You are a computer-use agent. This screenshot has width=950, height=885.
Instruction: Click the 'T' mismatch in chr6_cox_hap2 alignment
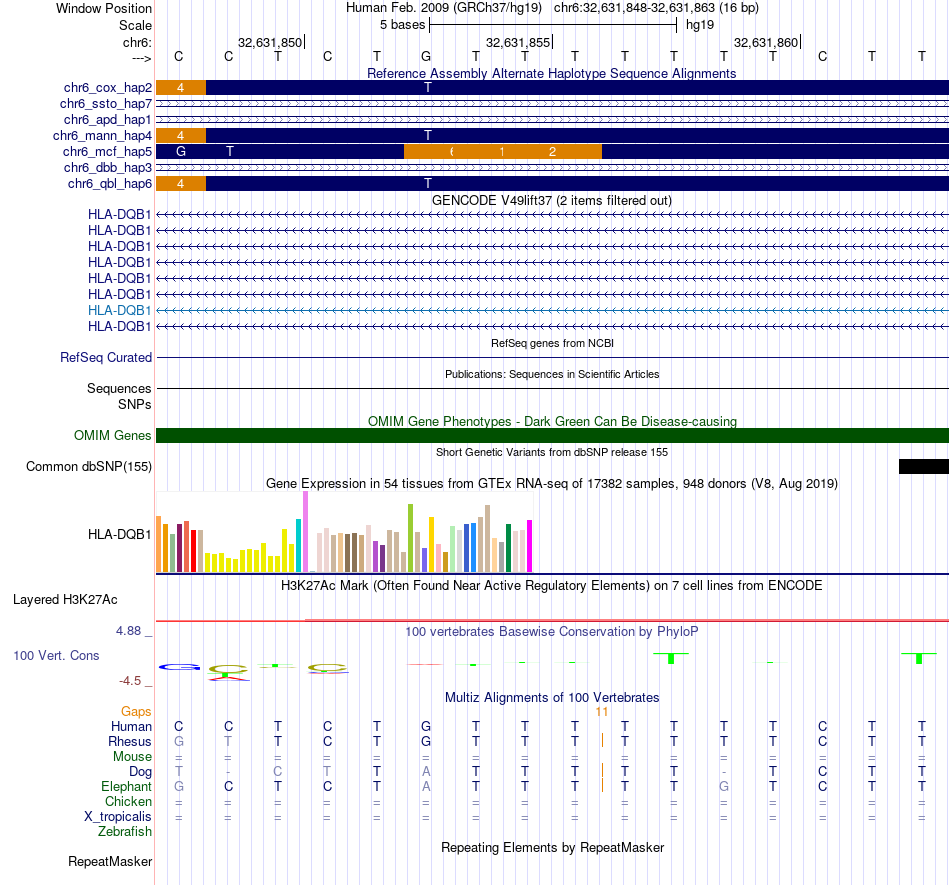pyautogui.click(x=428, y=88)
